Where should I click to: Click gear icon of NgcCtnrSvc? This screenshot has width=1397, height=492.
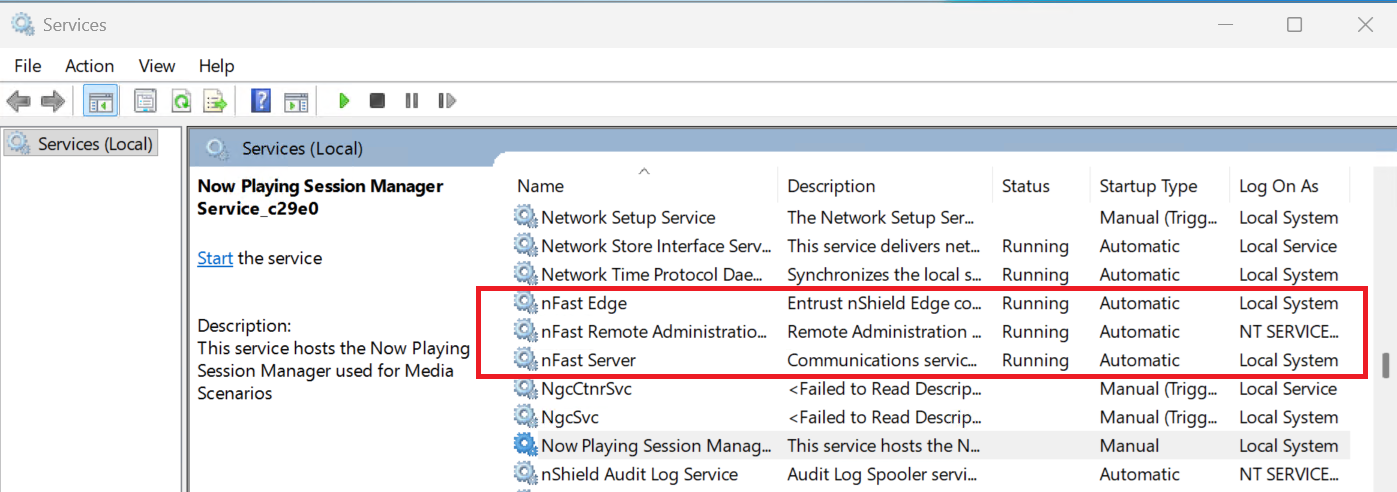525,389
